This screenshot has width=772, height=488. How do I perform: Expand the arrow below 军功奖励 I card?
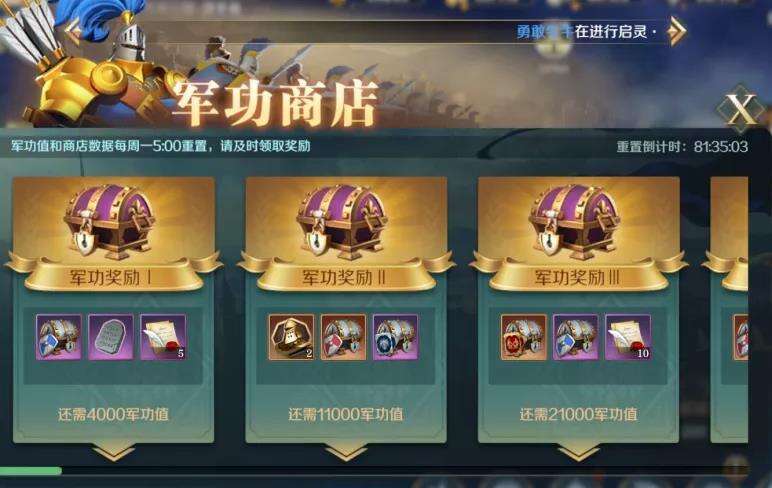114,452
